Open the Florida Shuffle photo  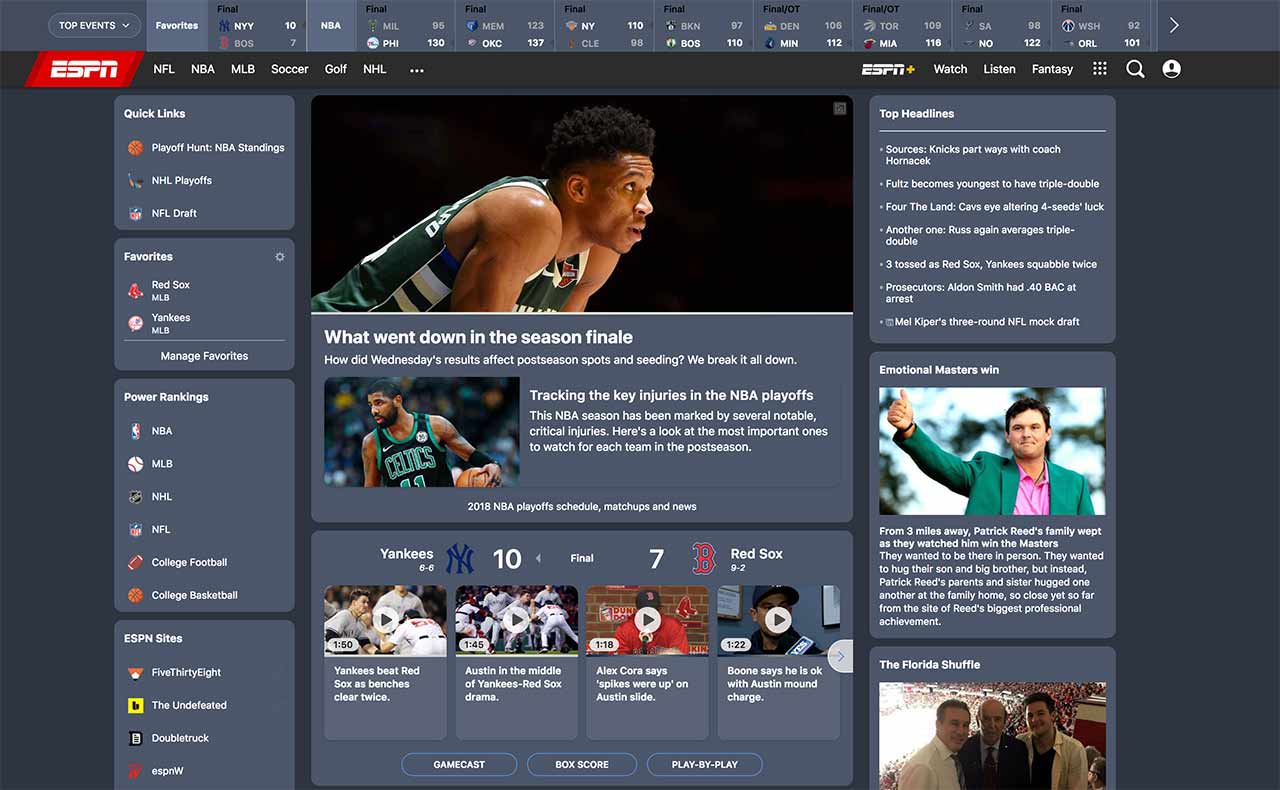[x=992, y=736]
